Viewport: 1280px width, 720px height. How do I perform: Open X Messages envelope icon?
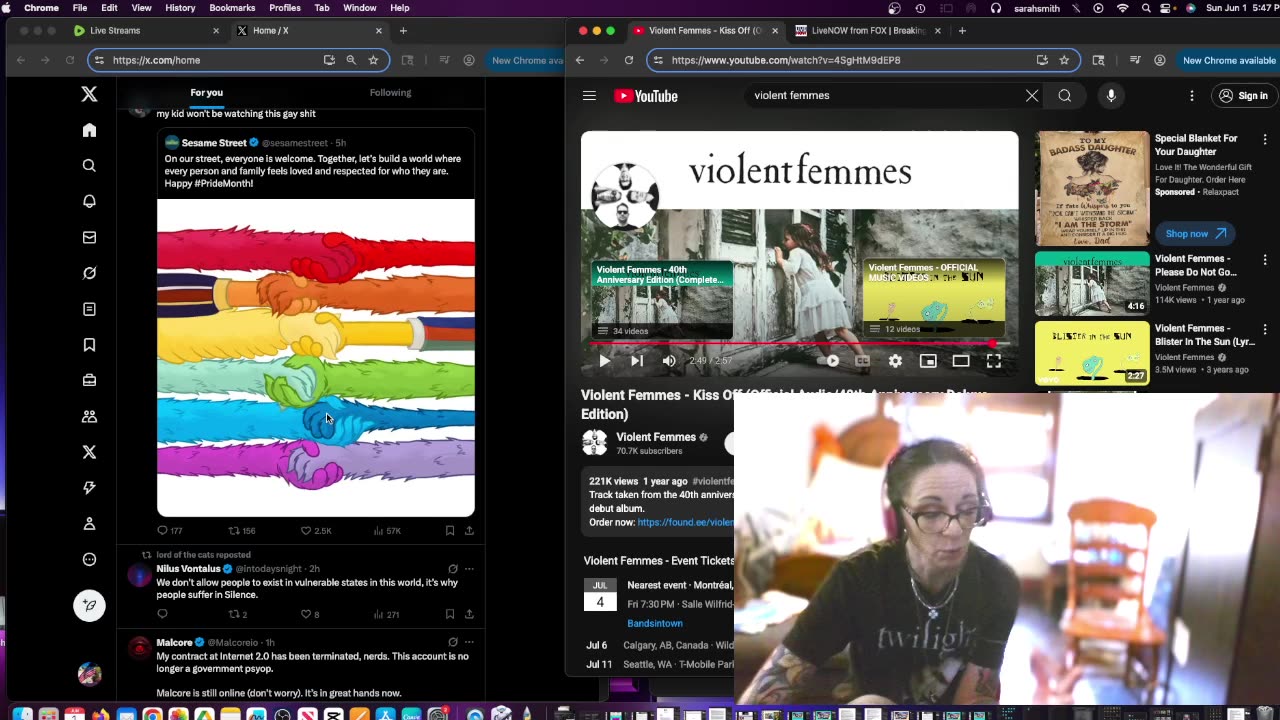pyautogui.click(x=89, y=237)
